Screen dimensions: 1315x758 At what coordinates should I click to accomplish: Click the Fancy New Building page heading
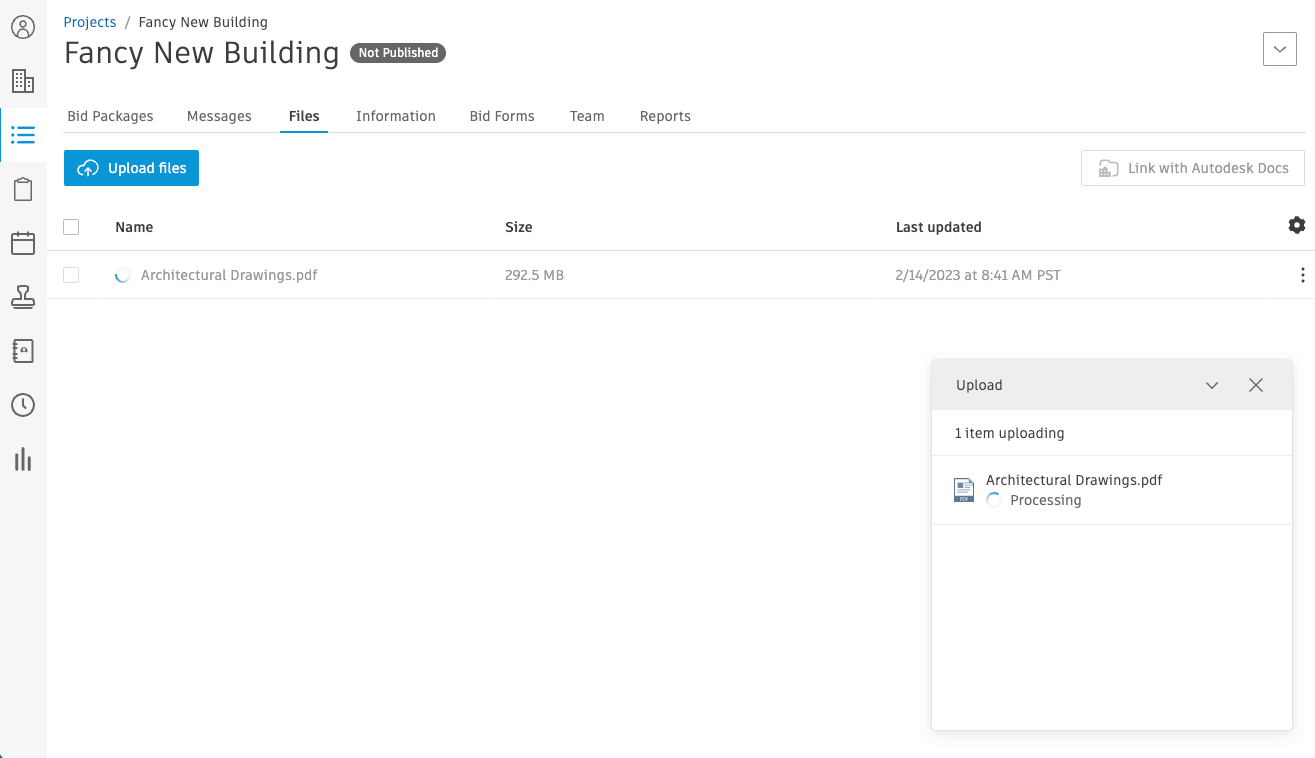[x=202, y=52]
